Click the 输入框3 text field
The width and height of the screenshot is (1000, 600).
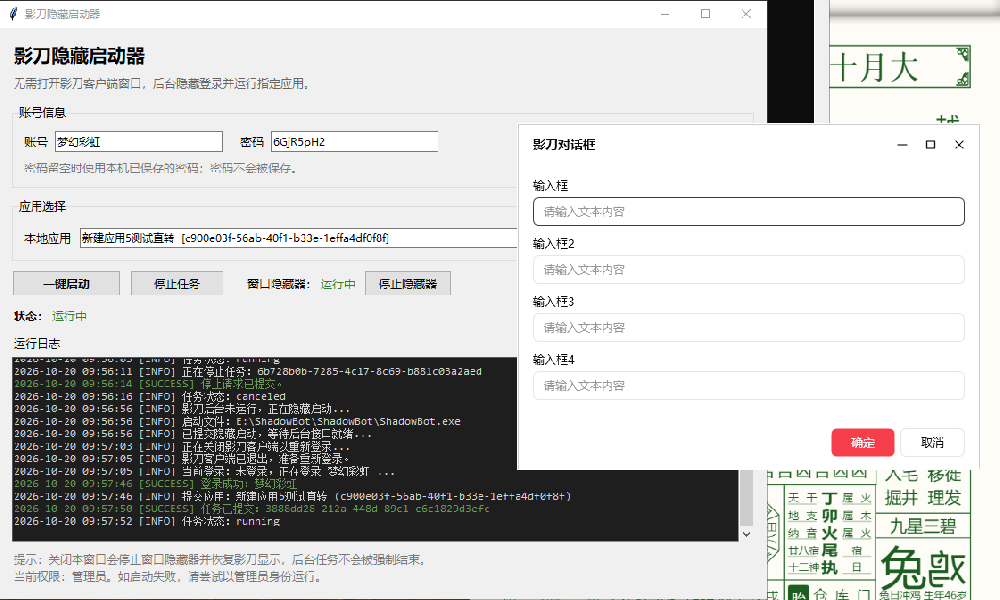click(x=749, y=328)
